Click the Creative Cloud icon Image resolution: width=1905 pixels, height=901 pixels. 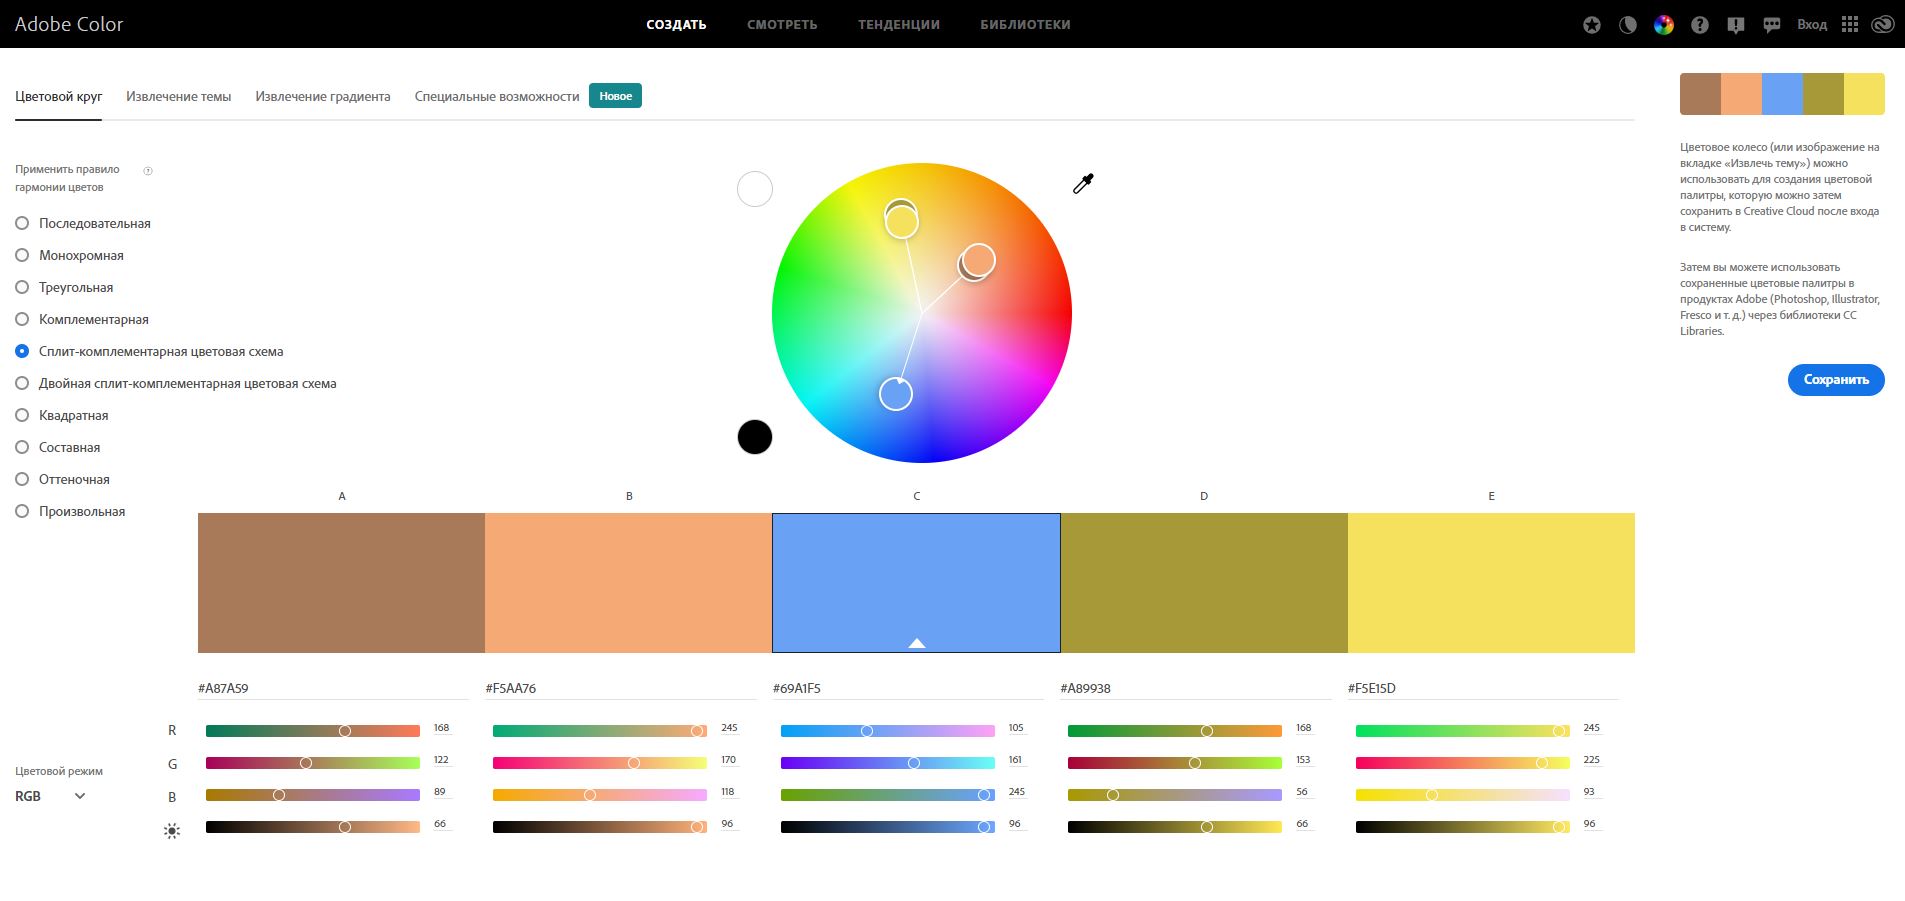(1883, 25)
